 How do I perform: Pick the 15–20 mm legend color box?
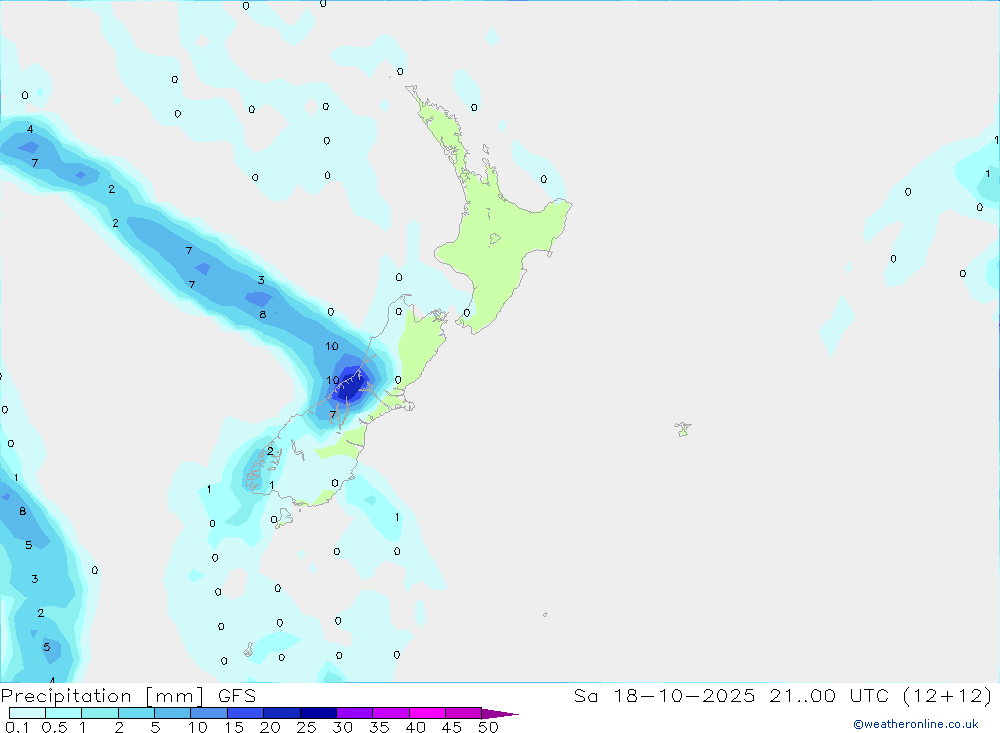246,713
